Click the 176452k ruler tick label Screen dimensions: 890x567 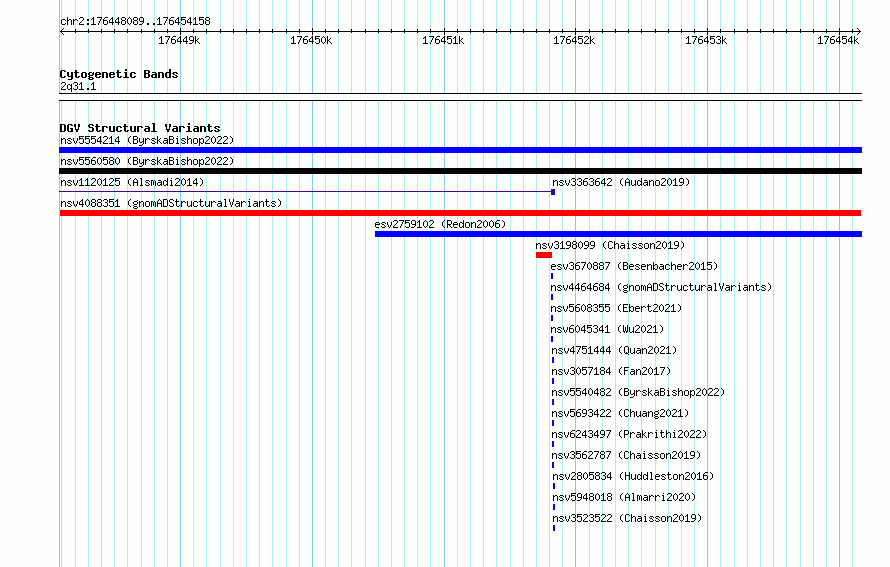click(574, 40)
